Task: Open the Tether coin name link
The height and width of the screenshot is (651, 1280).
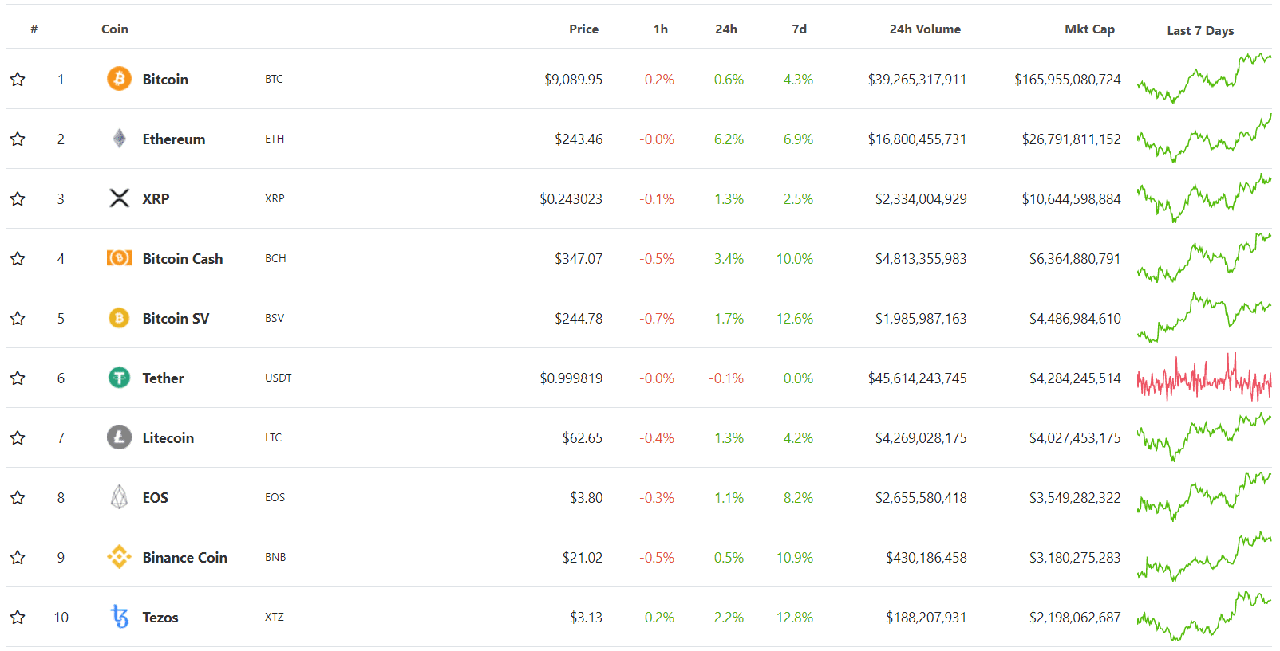Action: tap(163, 378)
